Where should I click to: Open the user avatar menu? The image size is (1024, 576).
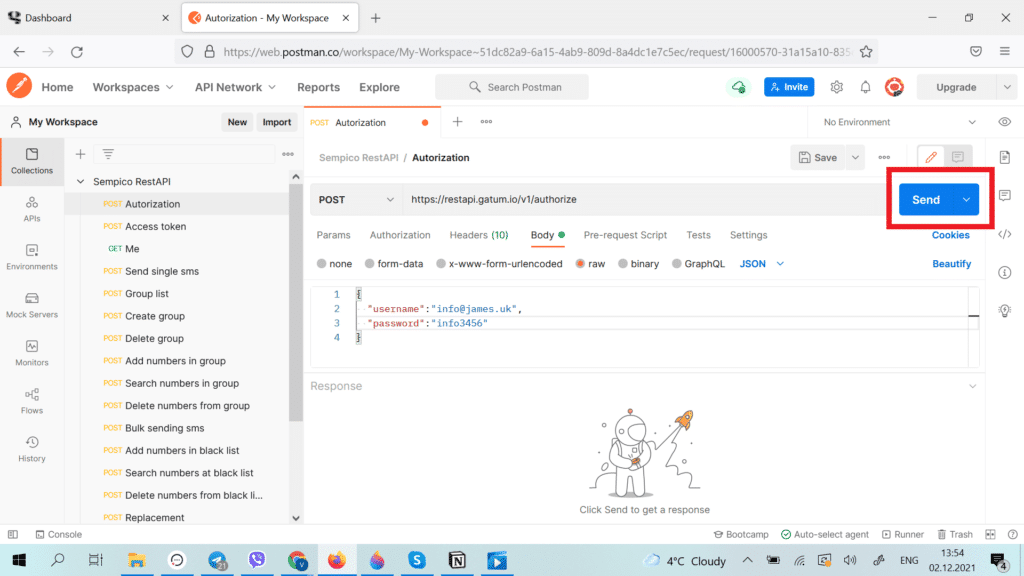tap(894, 87)
